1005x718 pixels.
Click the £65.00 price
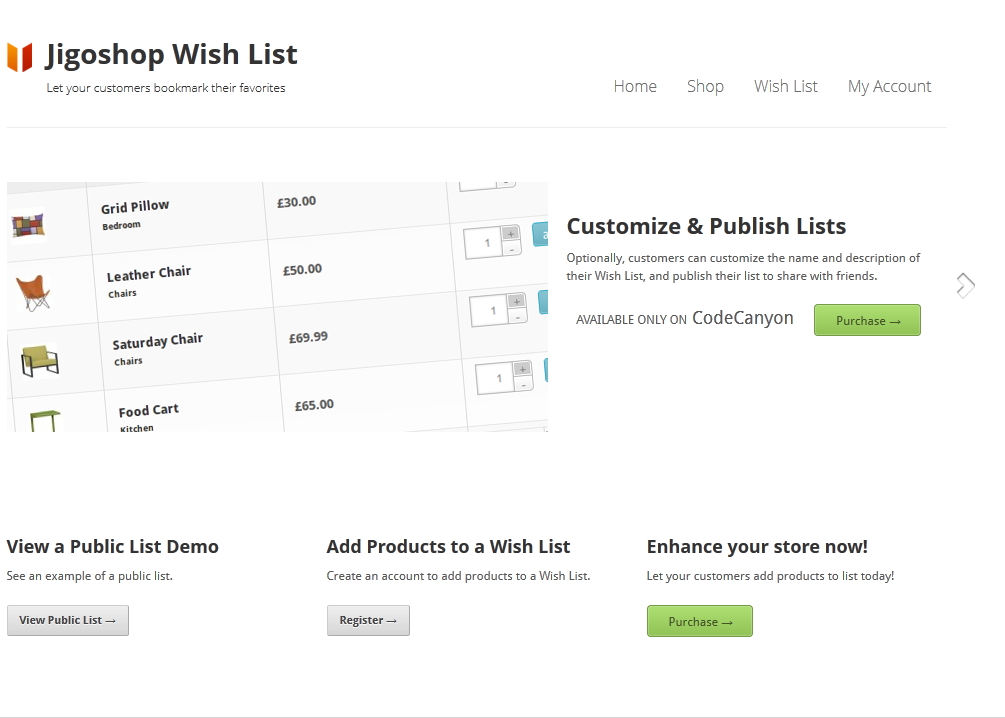[314, 405]
